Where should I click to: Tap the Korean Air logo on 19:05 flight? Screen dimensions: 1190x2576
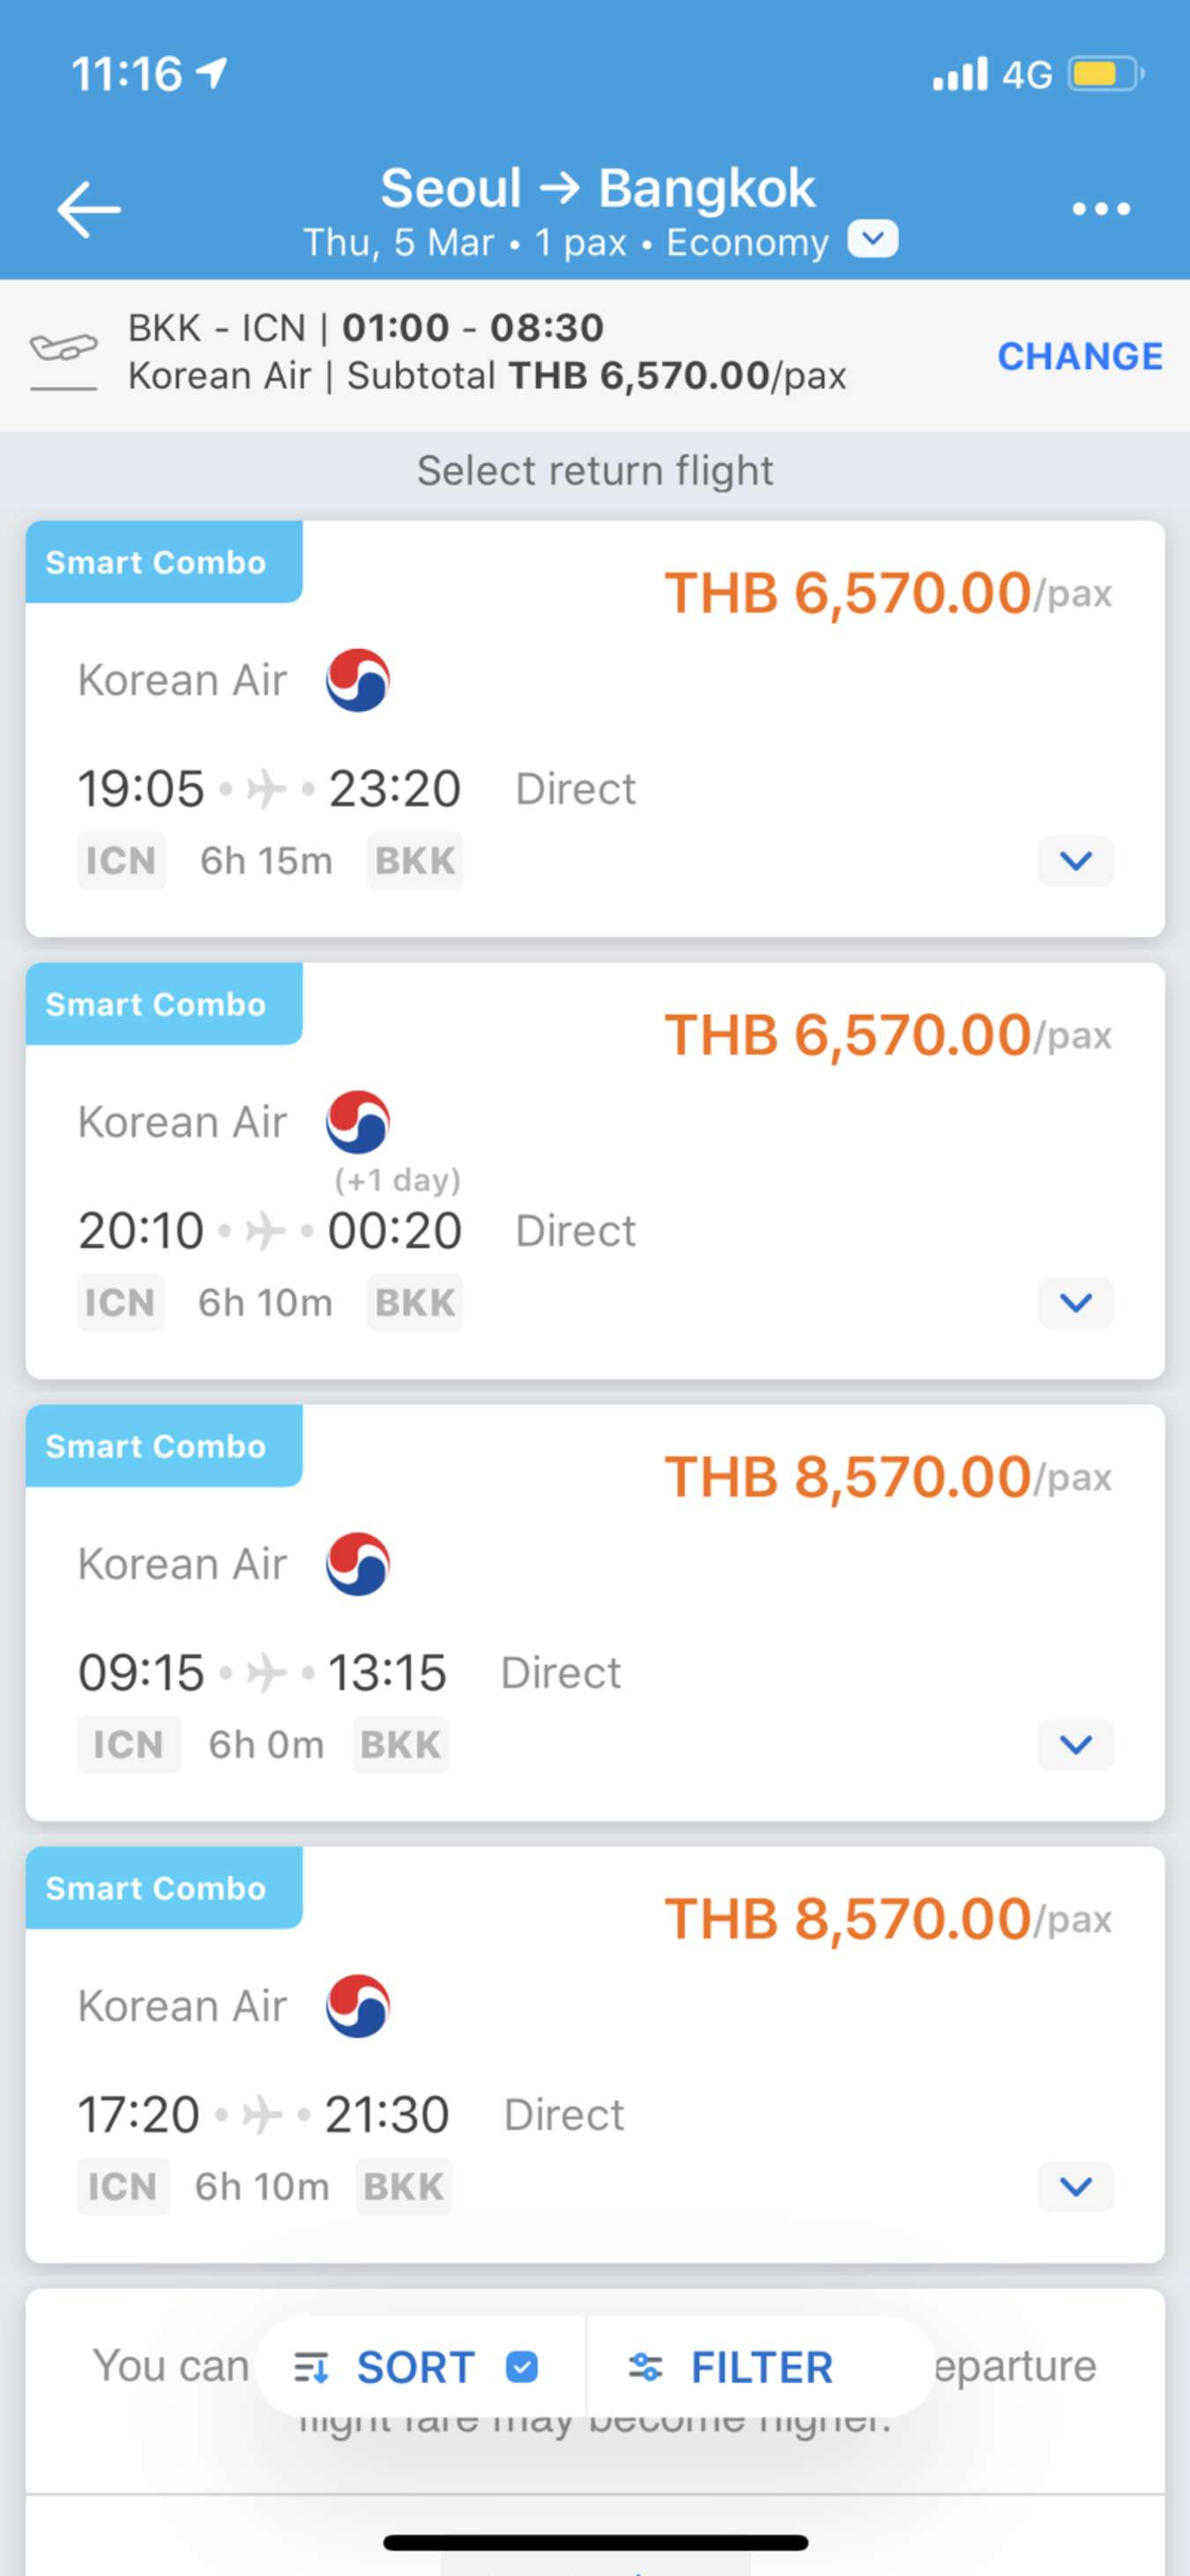[x=358, y=680]
